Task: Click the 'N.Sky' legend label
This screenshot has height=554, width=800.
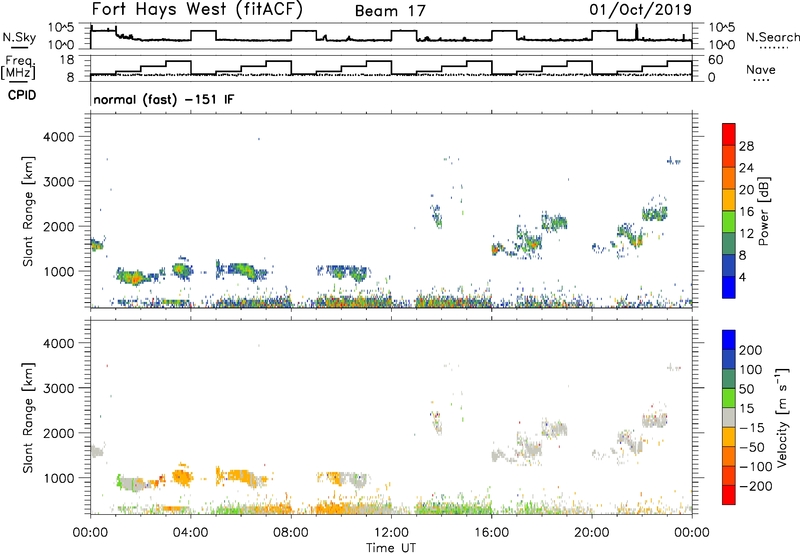Action: pyautogui.click(x=19, y=37)
